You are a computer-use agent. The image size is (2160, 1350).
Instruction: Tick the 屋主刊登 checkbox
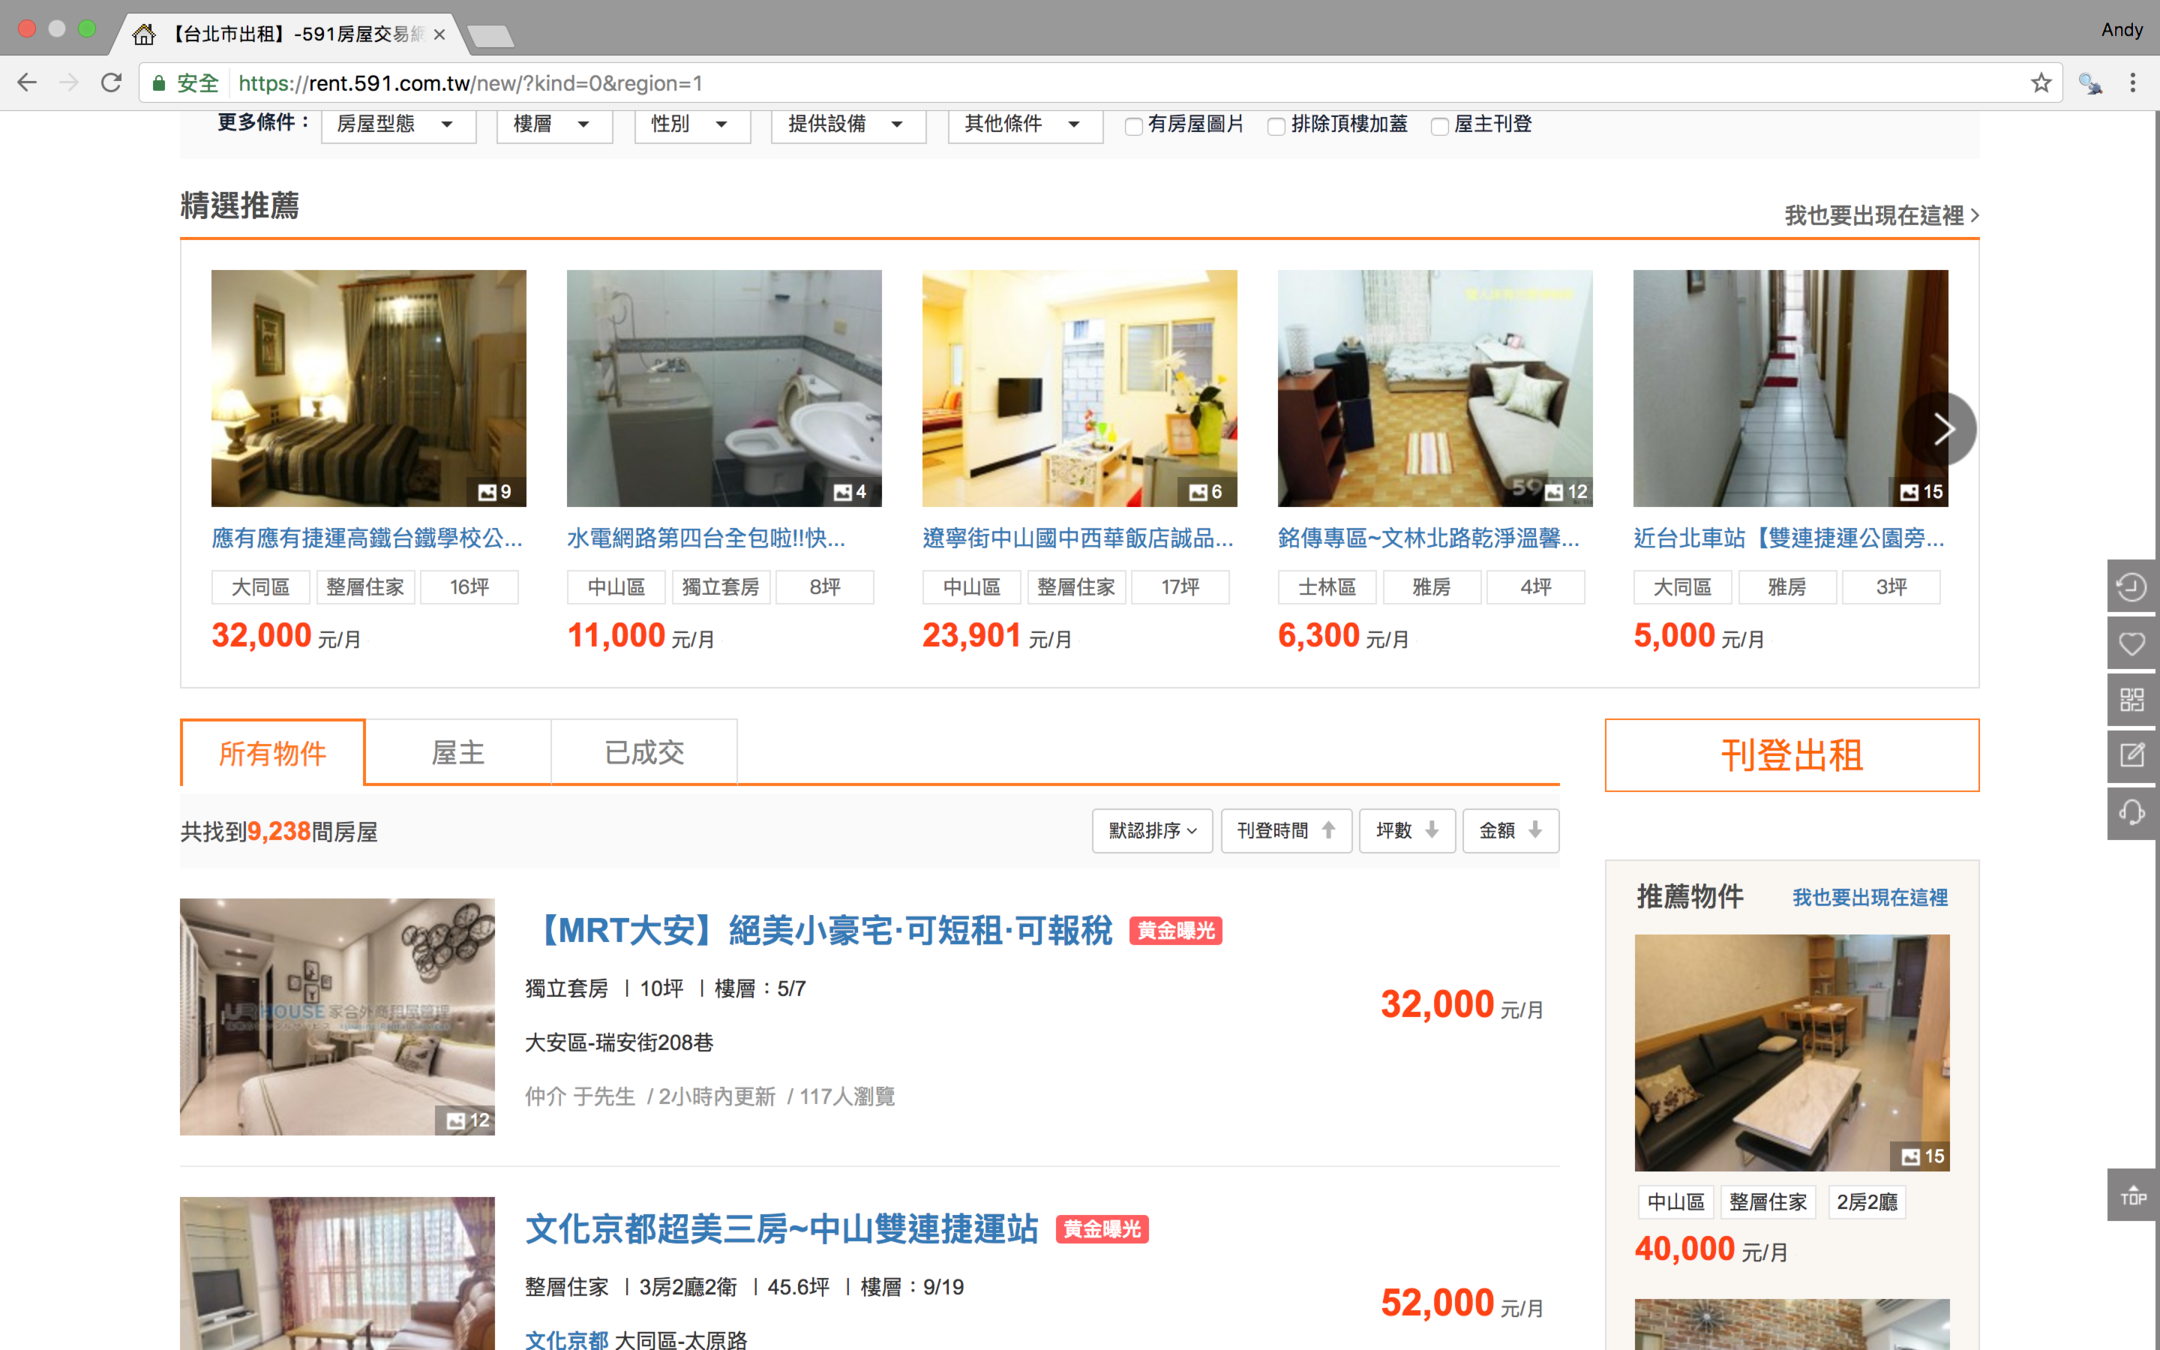[1439, 126]
